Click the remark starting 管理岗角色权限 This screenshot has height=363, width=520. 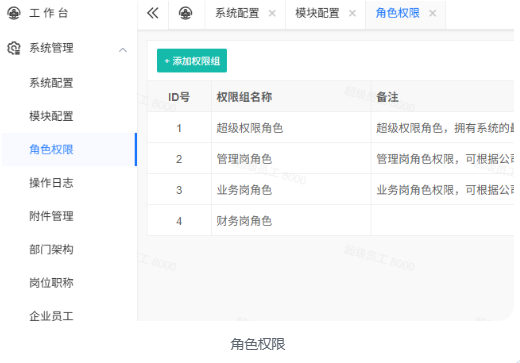(x=445, y=159)
